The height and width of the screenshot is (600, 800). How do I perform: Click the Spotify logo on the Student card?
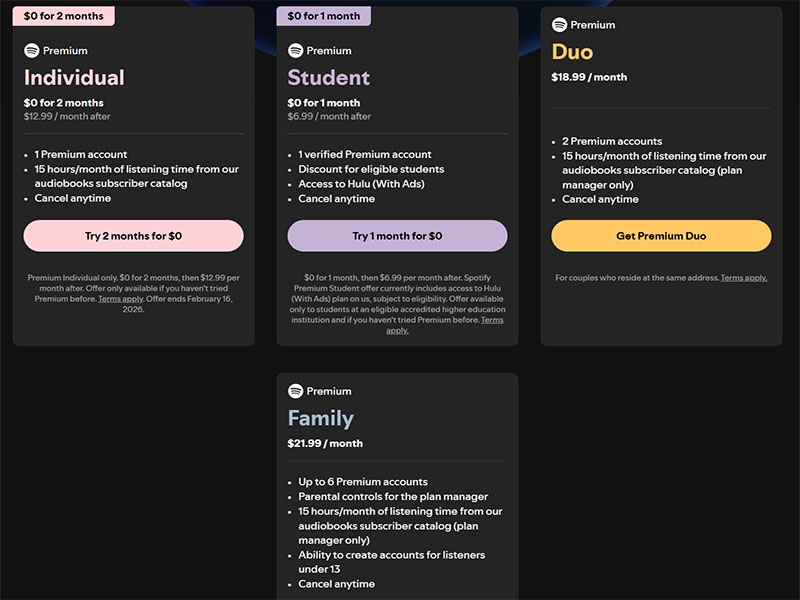coord(295,51)
